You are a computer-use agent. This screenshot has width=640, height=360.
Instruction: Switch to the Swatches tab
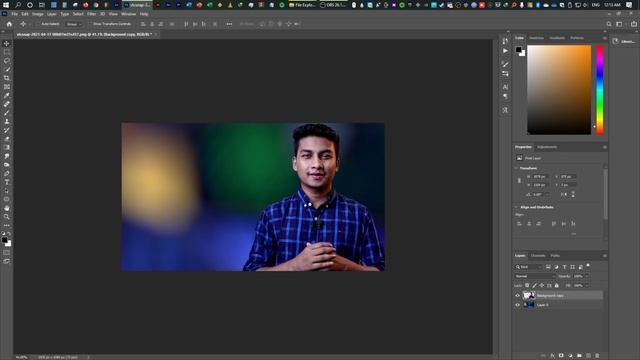(x=536, y=38)
